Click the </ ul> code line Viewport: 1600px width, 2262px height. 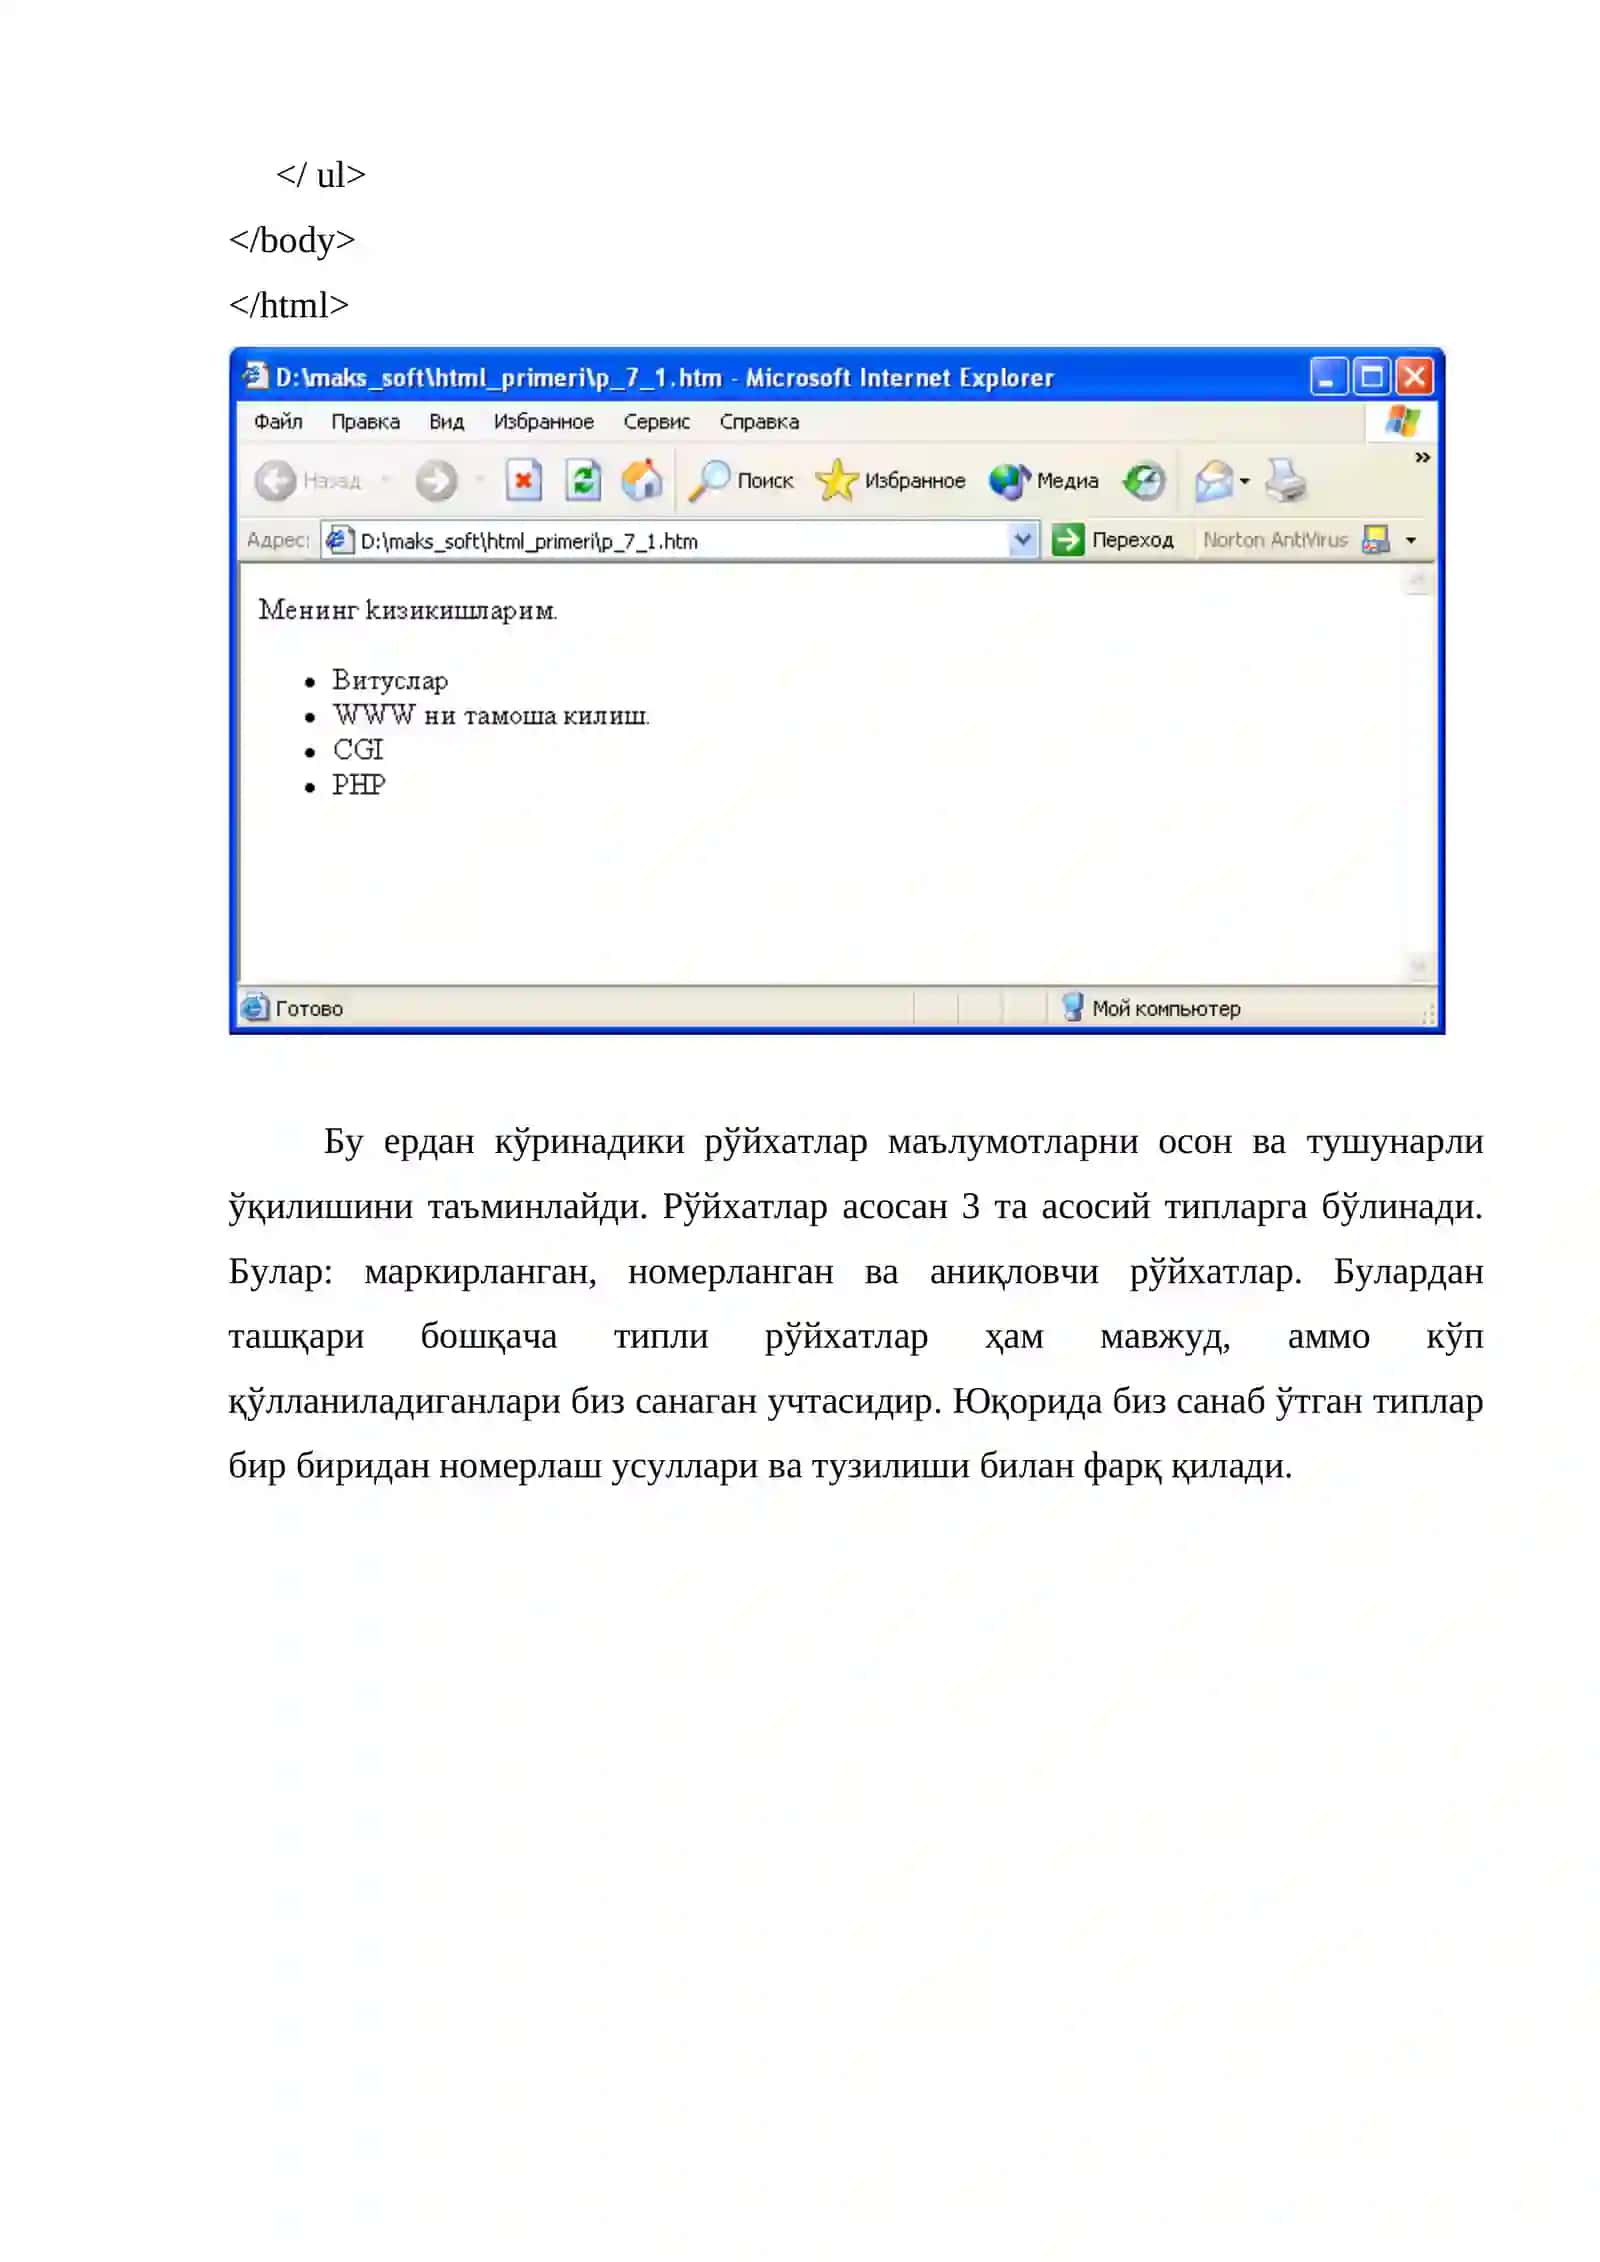(x=321, y=176)
